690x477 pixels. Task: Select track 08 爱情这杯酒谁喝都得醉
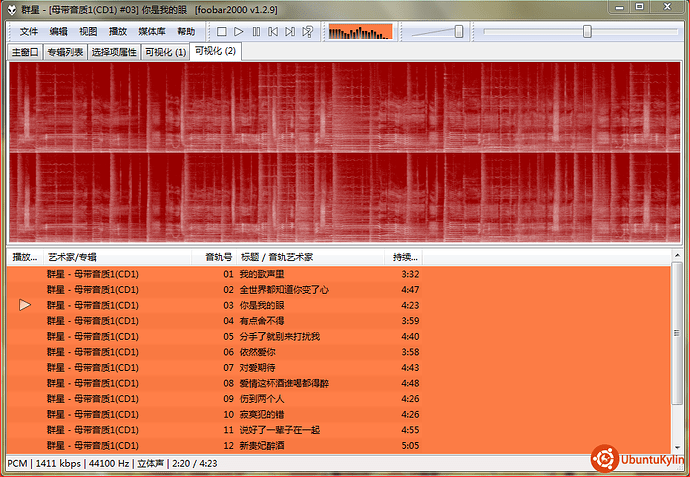(338, 383)
